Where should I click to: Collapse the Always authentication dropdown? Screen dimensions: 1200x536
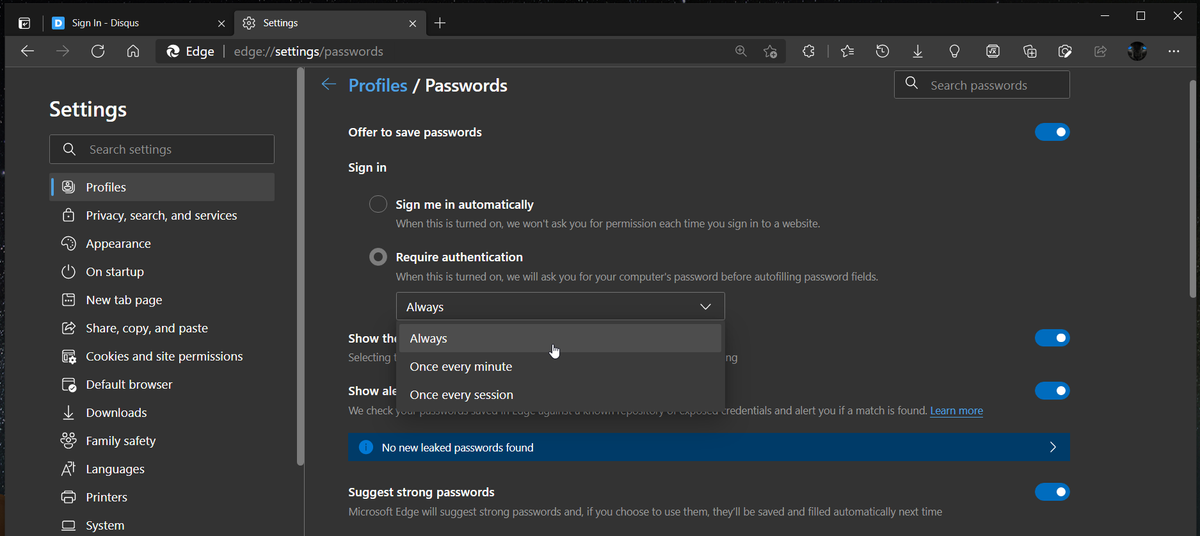coord(560,306)
